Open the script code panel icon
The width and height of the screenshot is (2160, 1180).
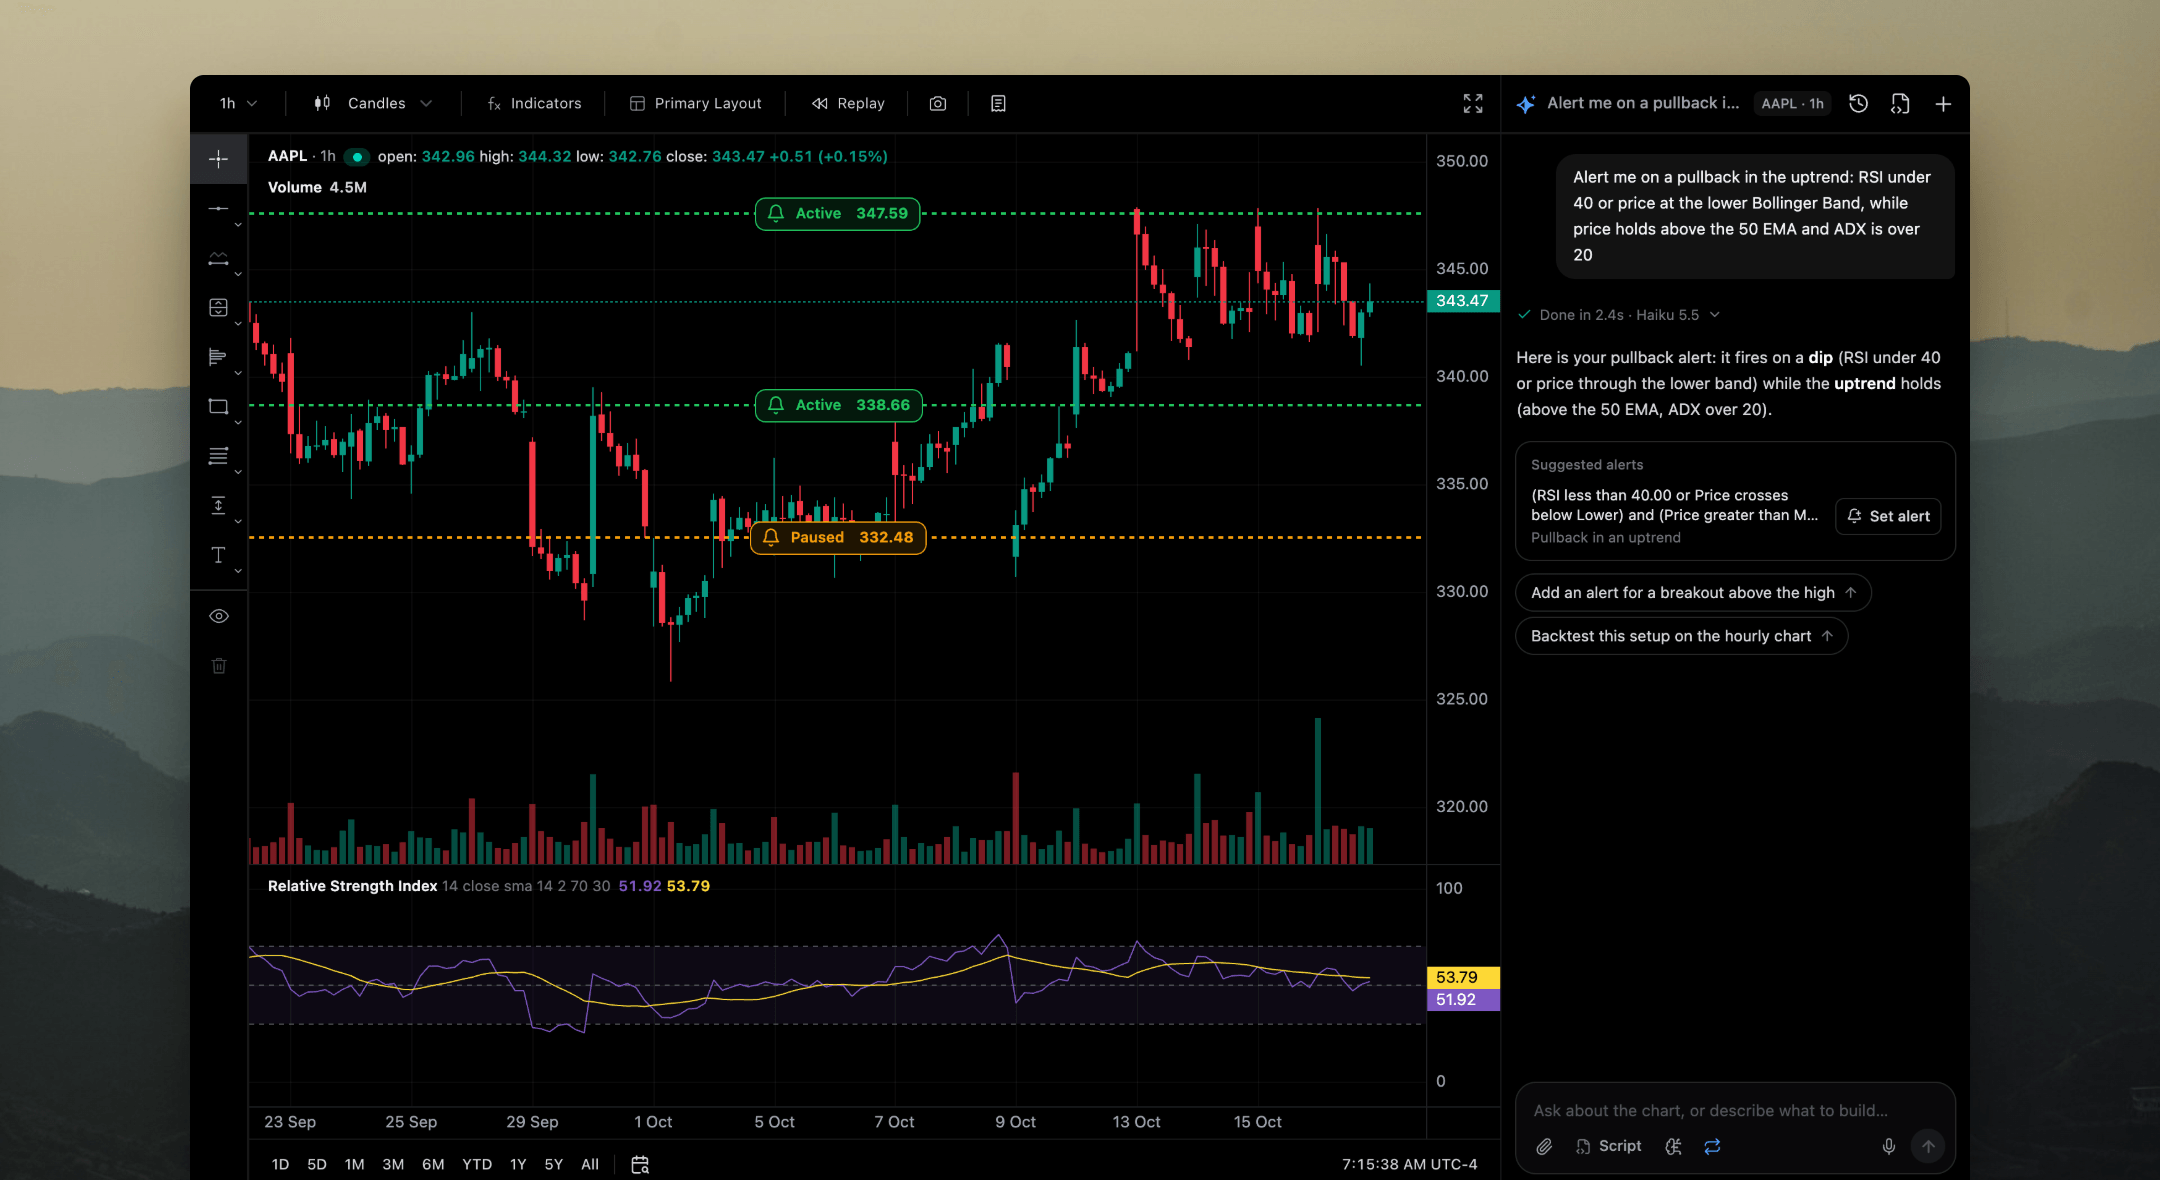(x=1900, y=103)
